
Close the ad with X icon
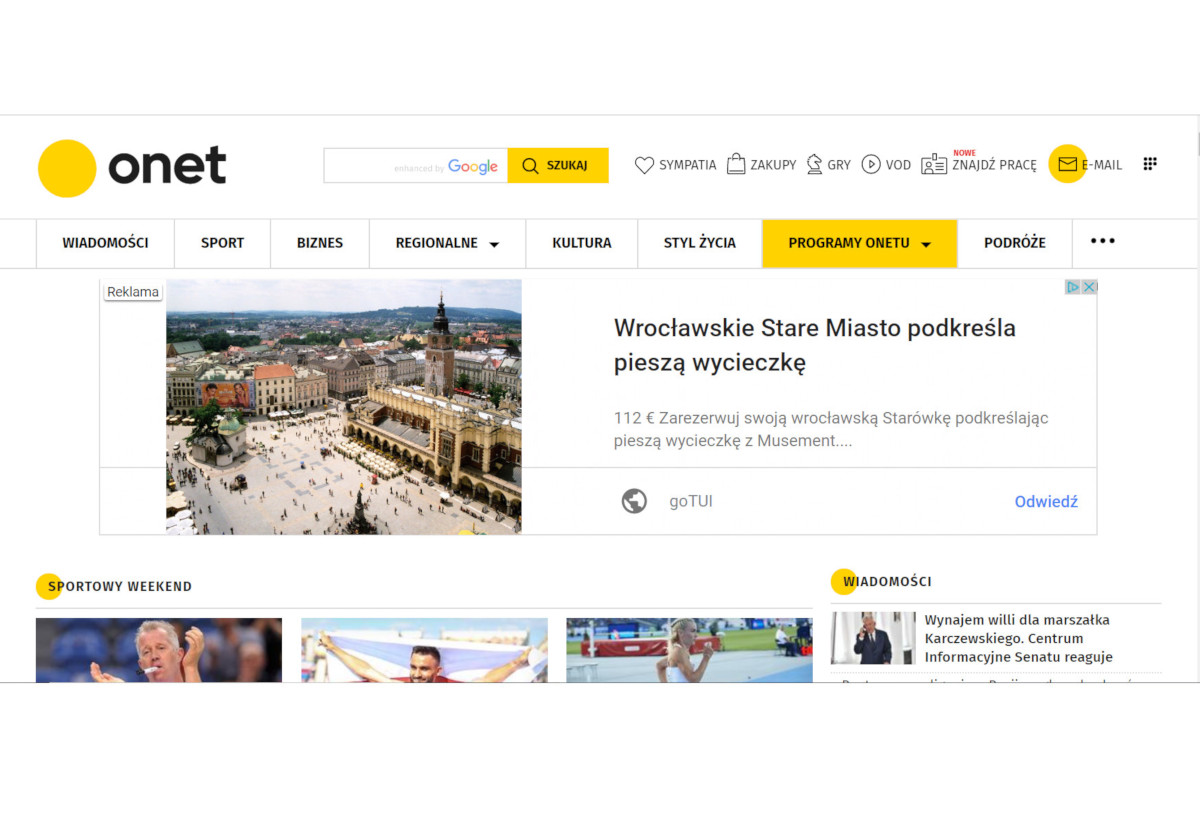1090,287
